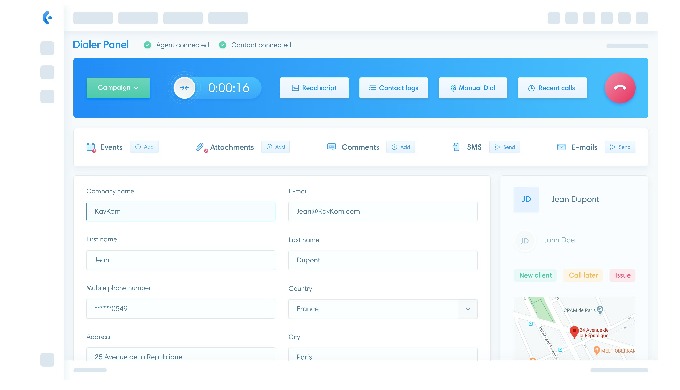680x390 pixels.
Task: Click the blue JD avatar for Jean Dupont
Action: pyautogui.click(x=526, y=199)
